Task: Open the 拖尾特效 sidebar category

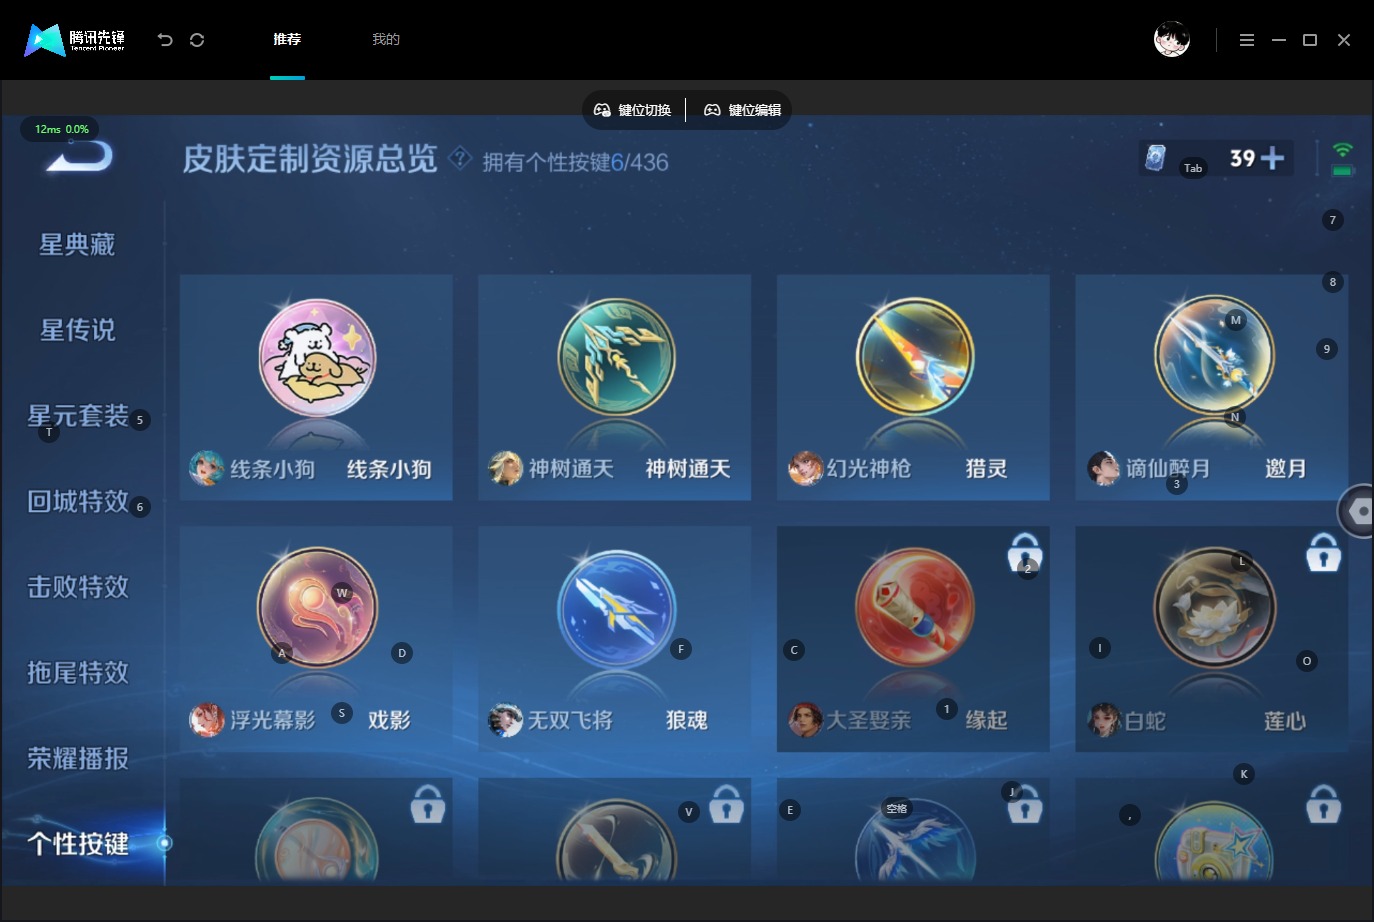Action: pyautogui.click(x=78, y=672)
